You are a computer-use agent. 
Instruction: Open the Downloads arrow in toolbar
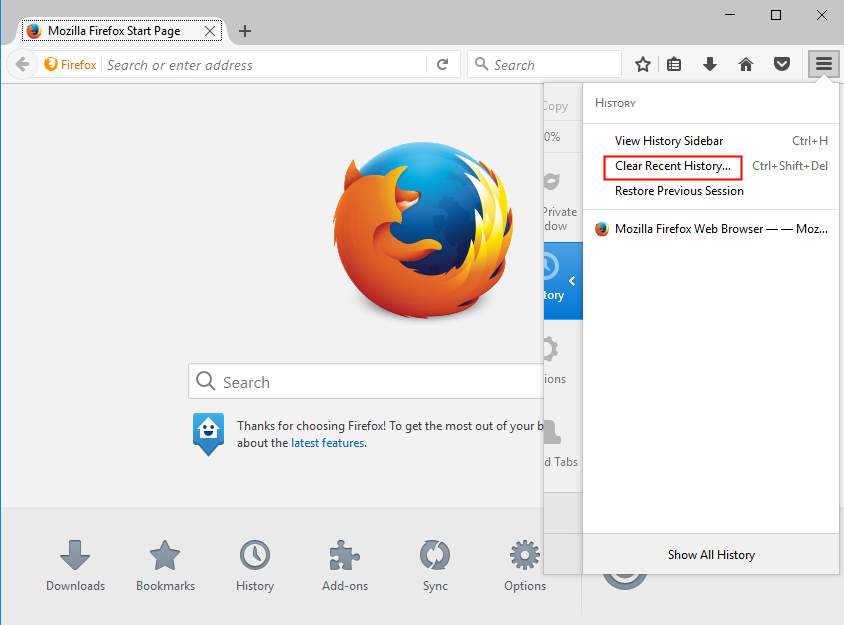coord(710,64)
